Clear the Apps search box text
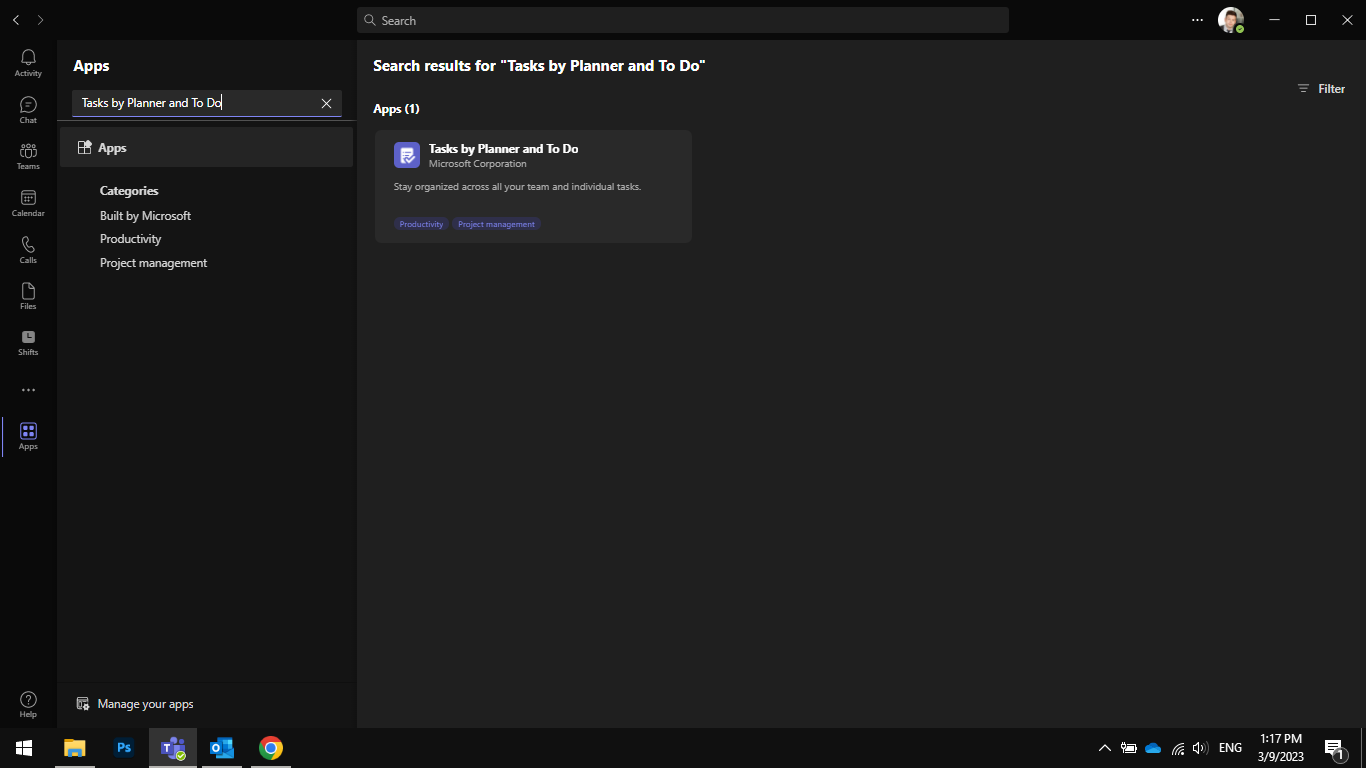Viewport: 1366px width, 768px height. pos(326,103)
